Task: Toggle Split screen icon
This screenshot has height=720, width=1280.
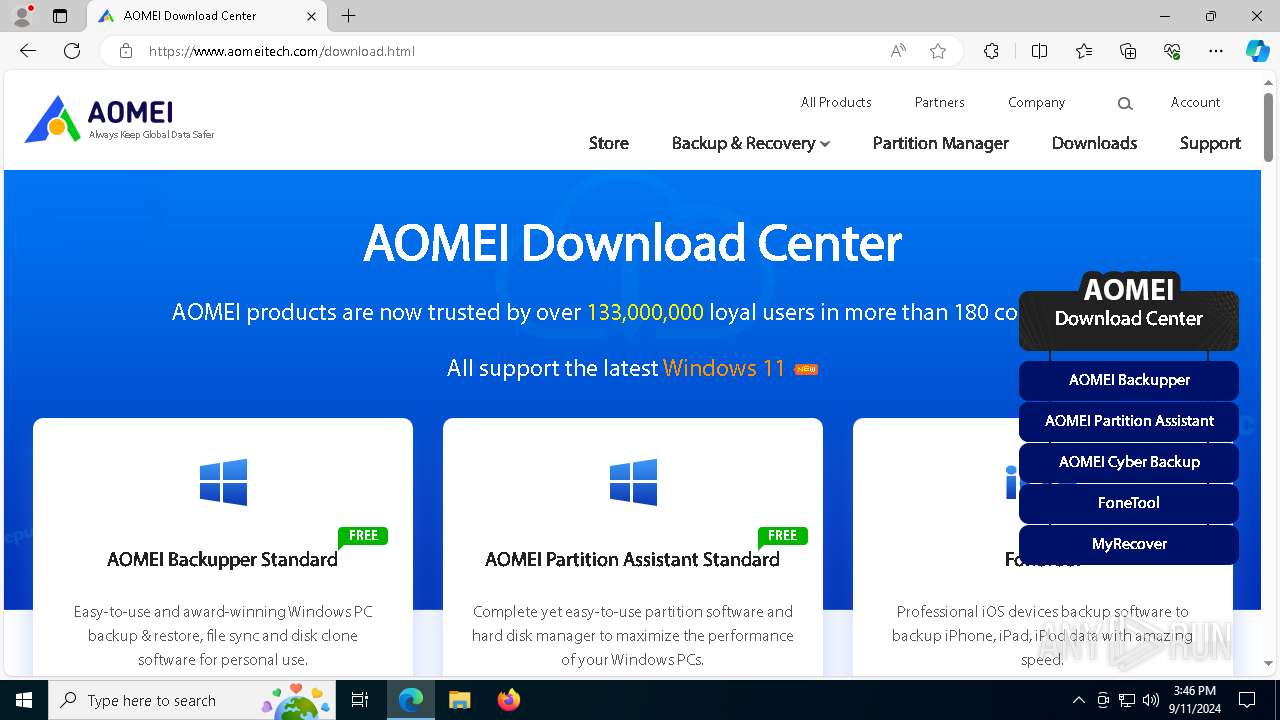Action: tap(1039, 51)
